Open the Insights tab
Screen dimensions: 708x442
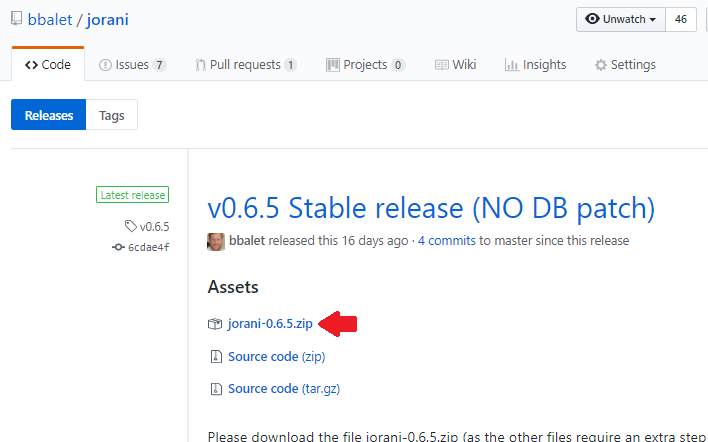click(x=535, y=65)
